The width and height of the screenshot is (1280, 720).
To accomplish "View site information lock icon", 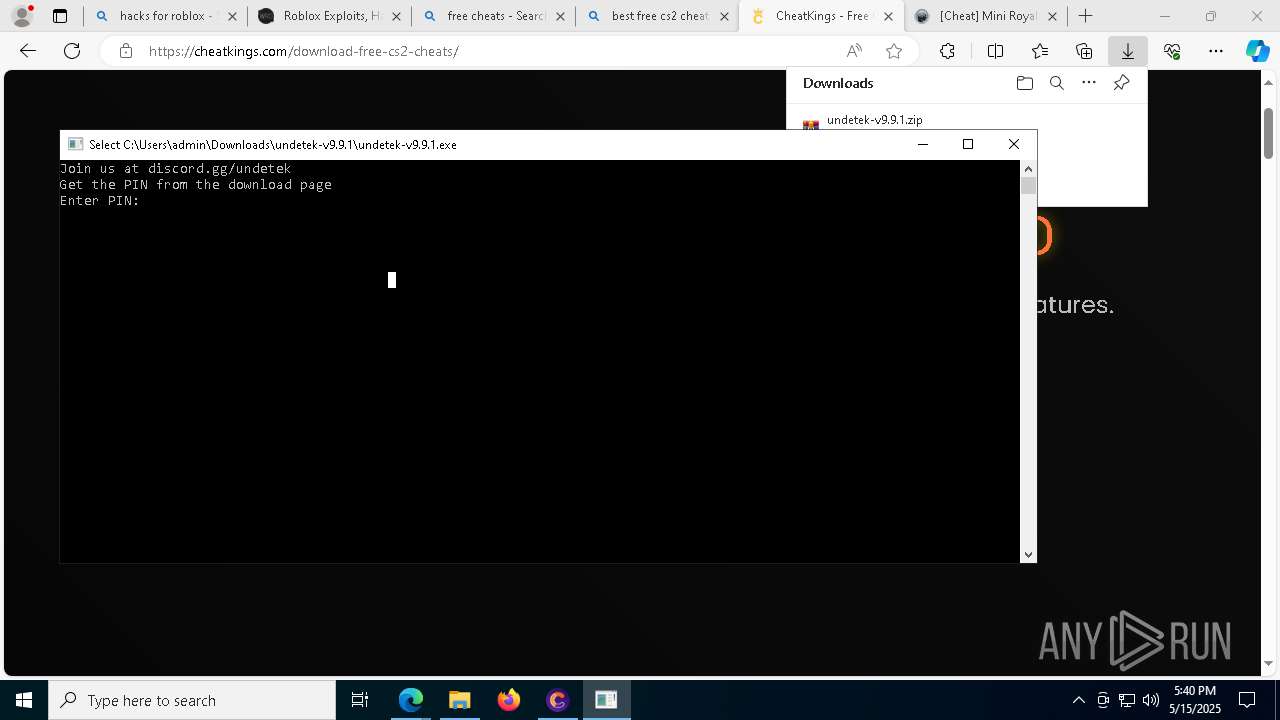I will [125, 51].
